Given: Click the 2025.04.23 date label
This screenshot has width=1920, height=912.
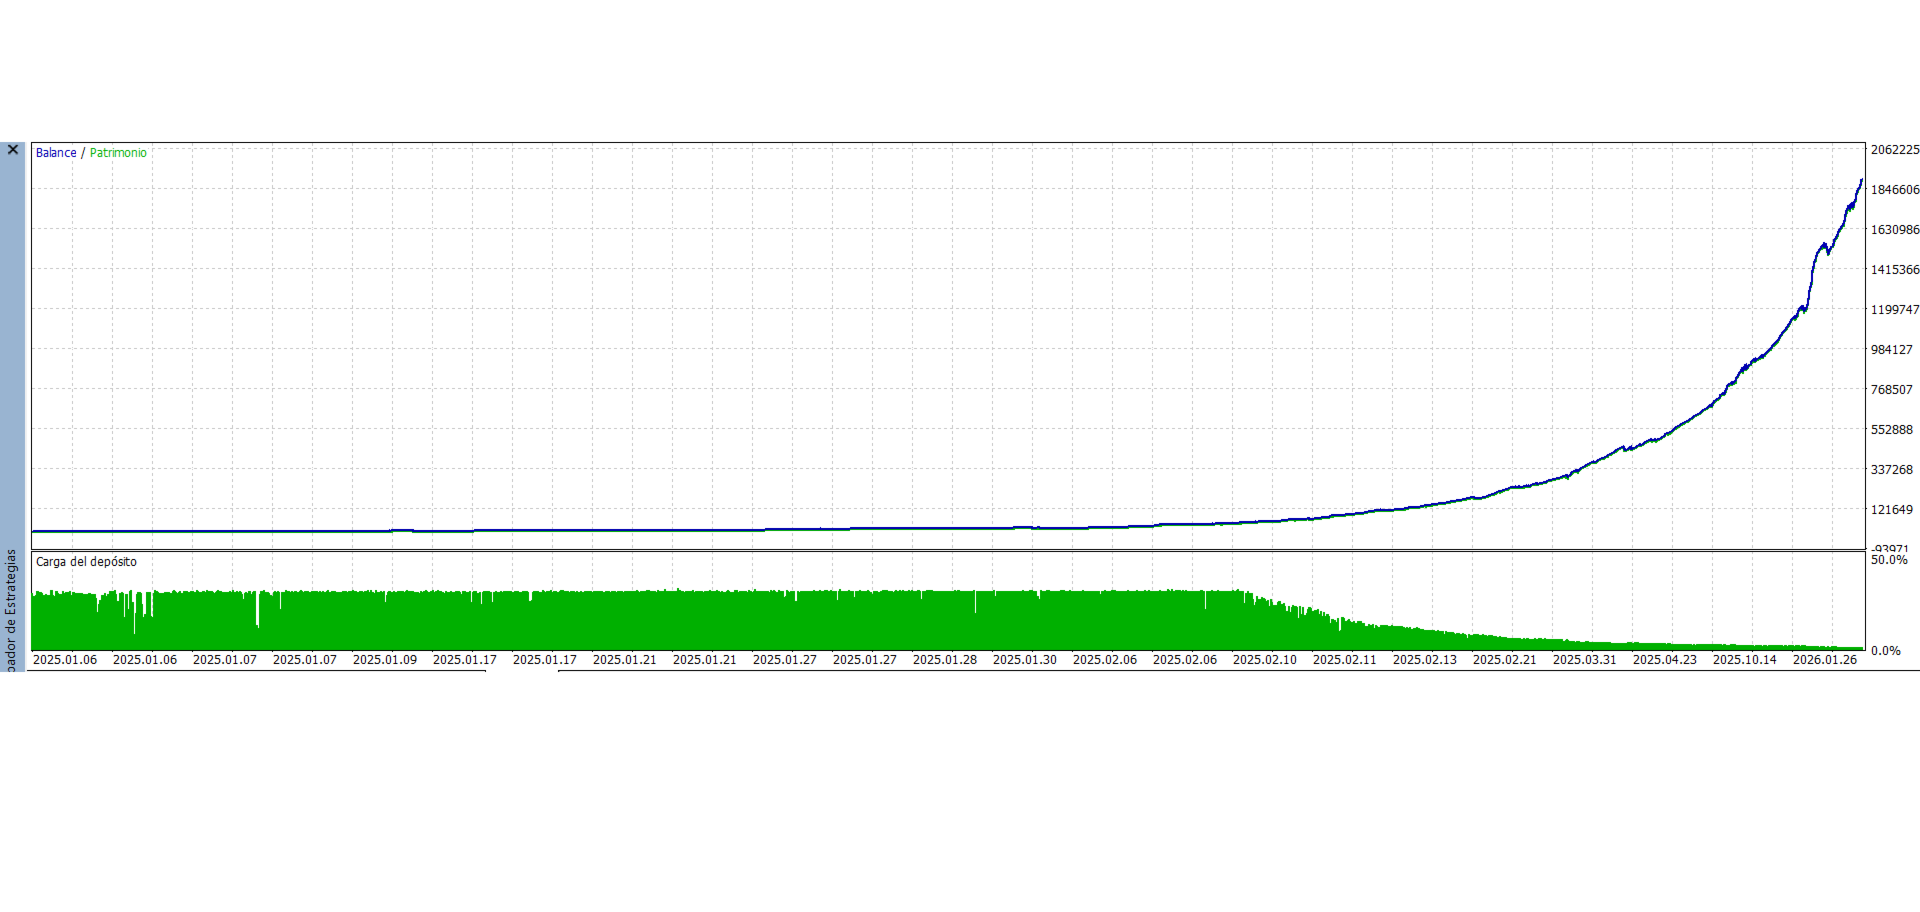Looking at the screenshot, I should pyautogui.click(x=1665, y=660).
